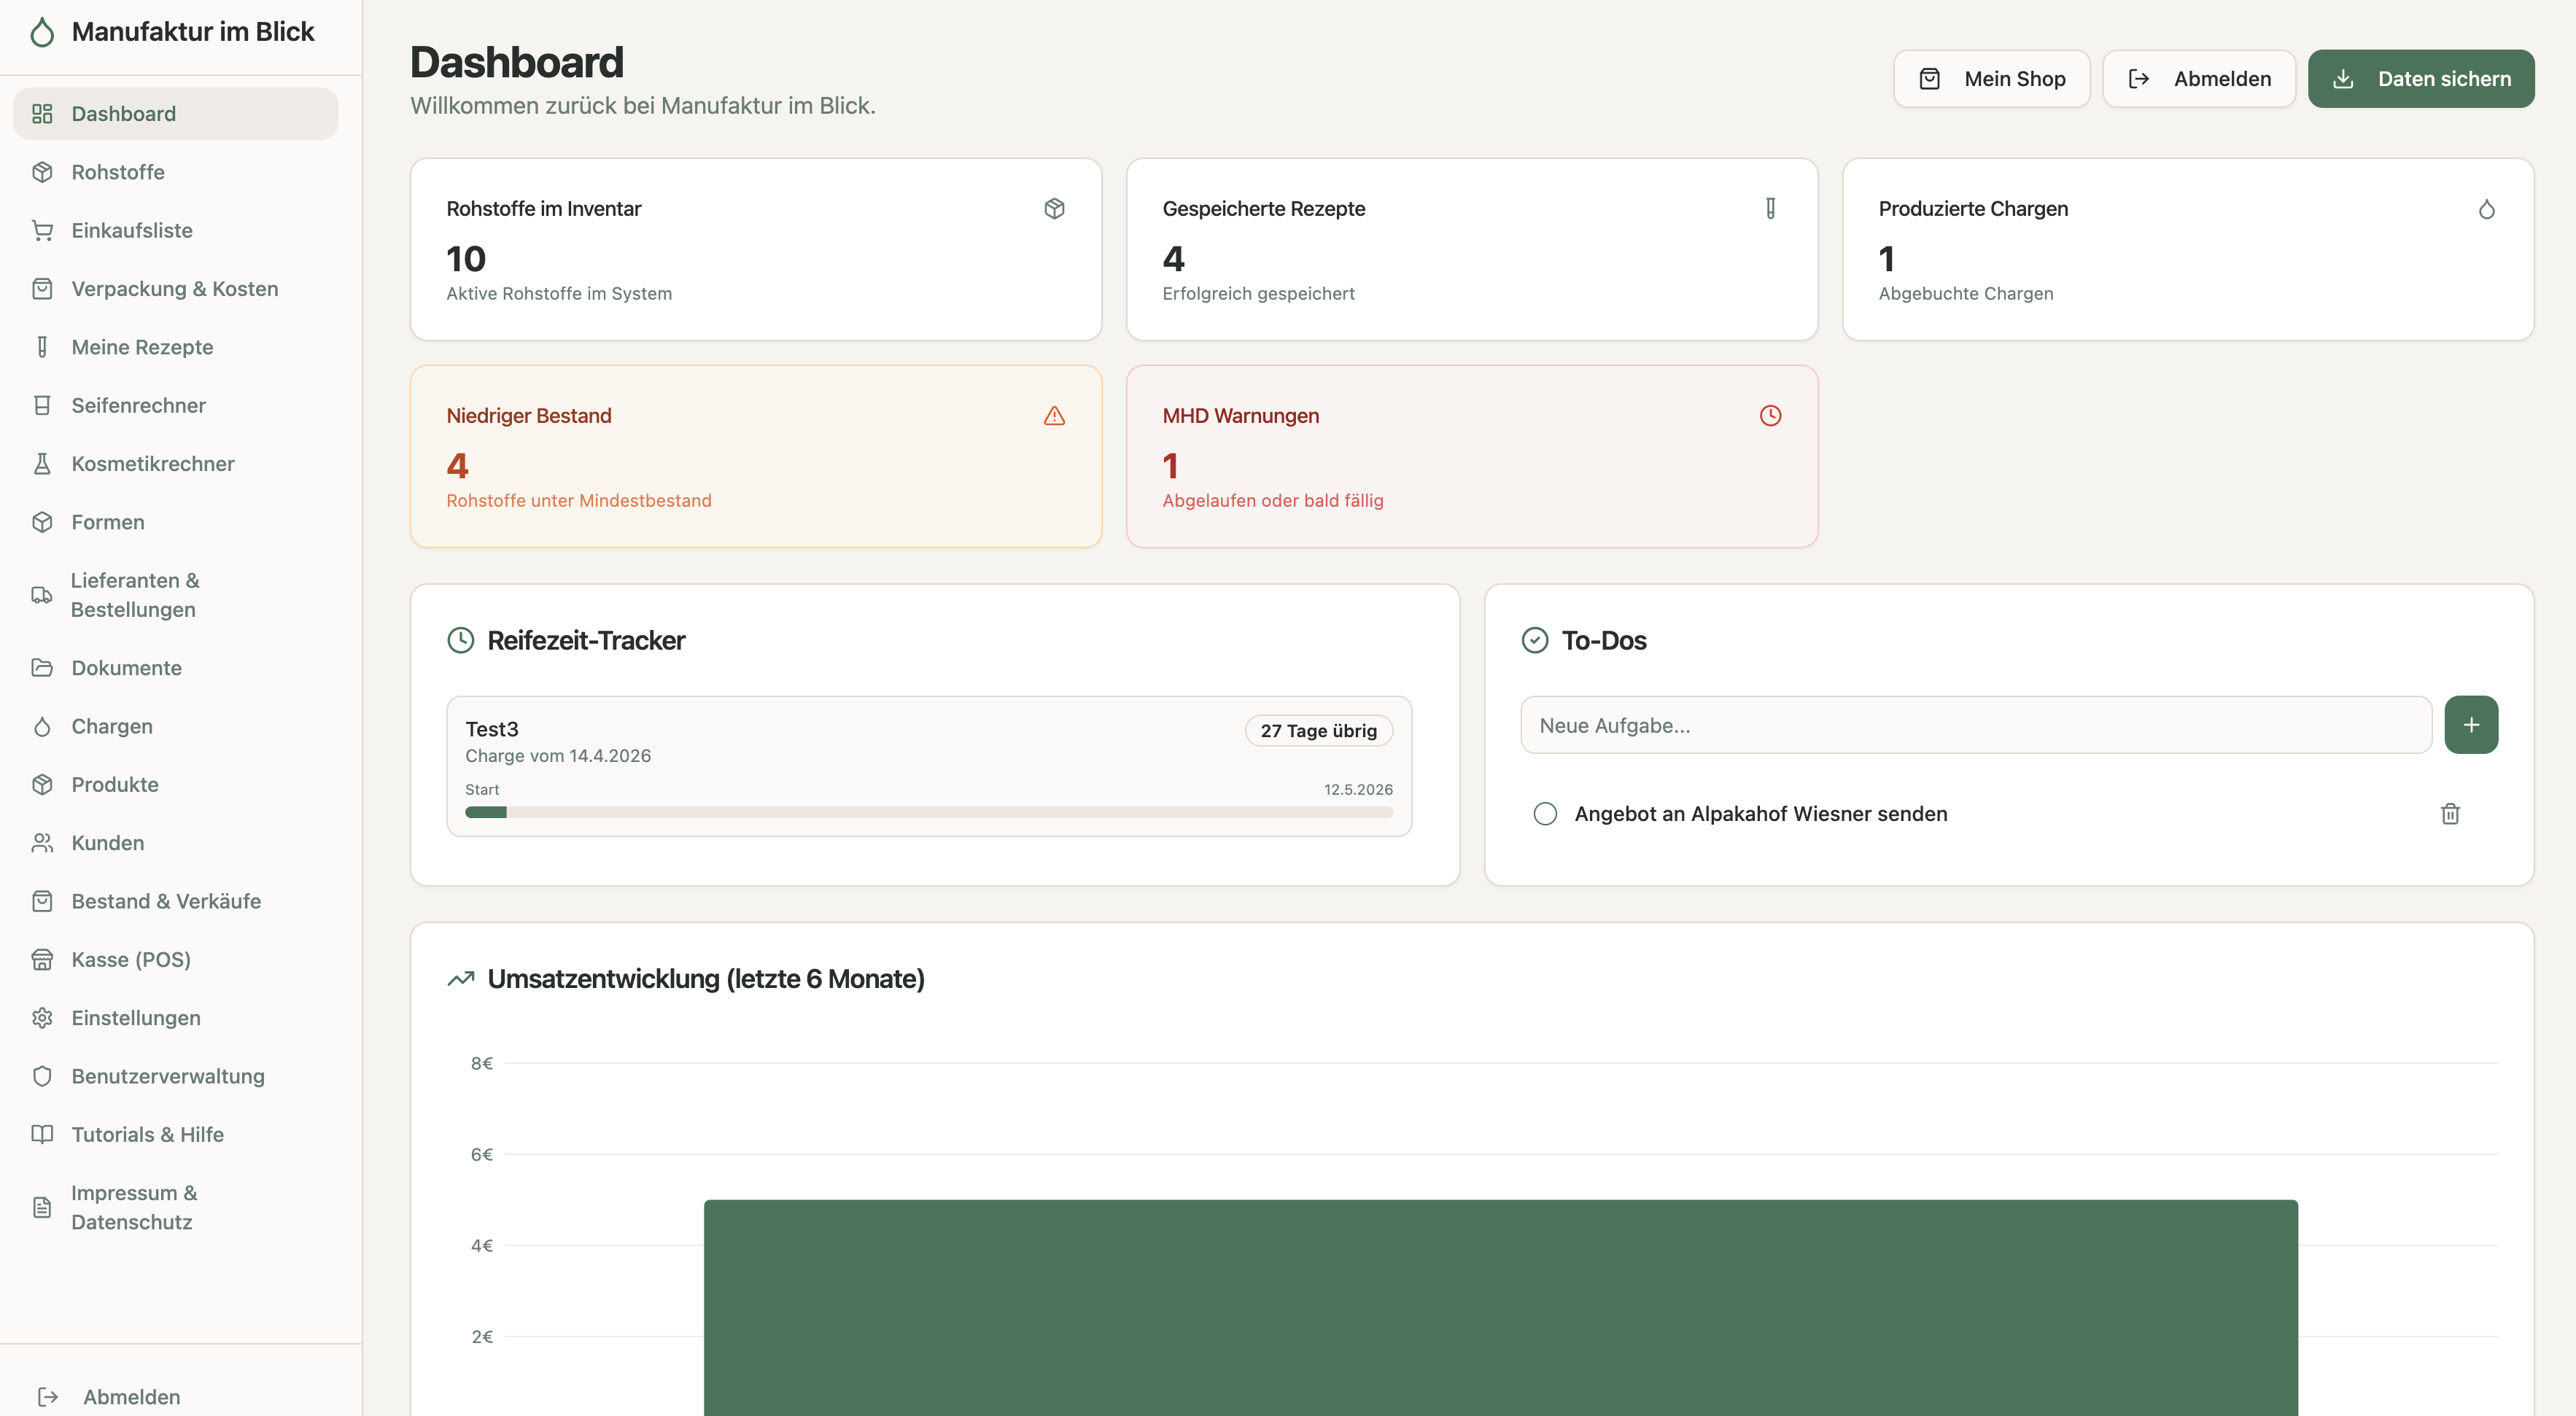Viewport: 2576px width, 1416px height.
Task: Click the Kasse (POS) store icon
Action: [42, 960]
